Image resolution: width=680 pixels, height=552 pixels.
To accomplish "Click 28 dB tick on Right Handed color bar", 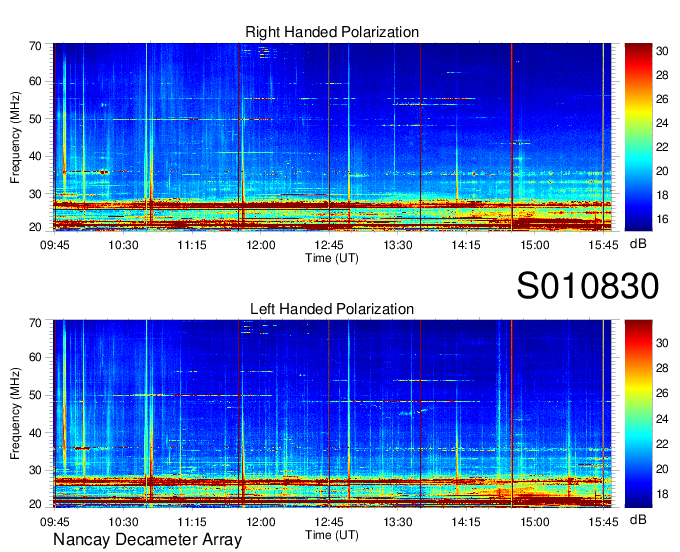I will coord(662,75).
